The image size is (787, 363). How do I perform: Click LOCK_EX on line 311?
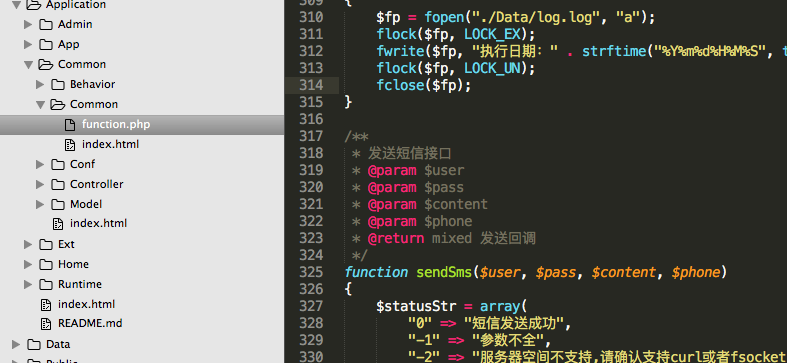[x=492, y=35]
